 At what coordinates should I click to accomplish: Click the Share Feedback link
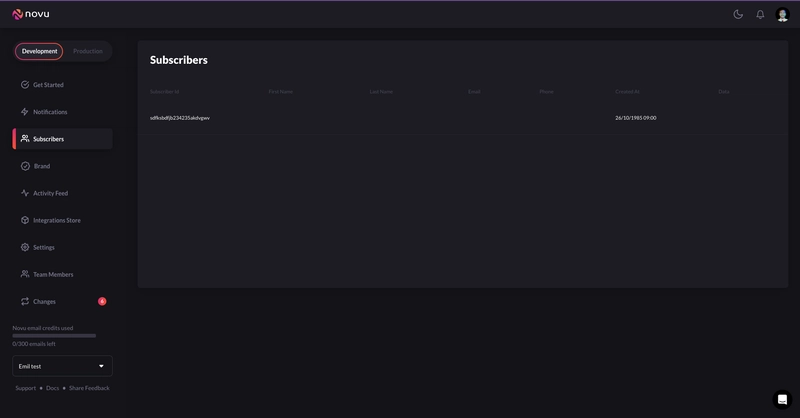89,388
